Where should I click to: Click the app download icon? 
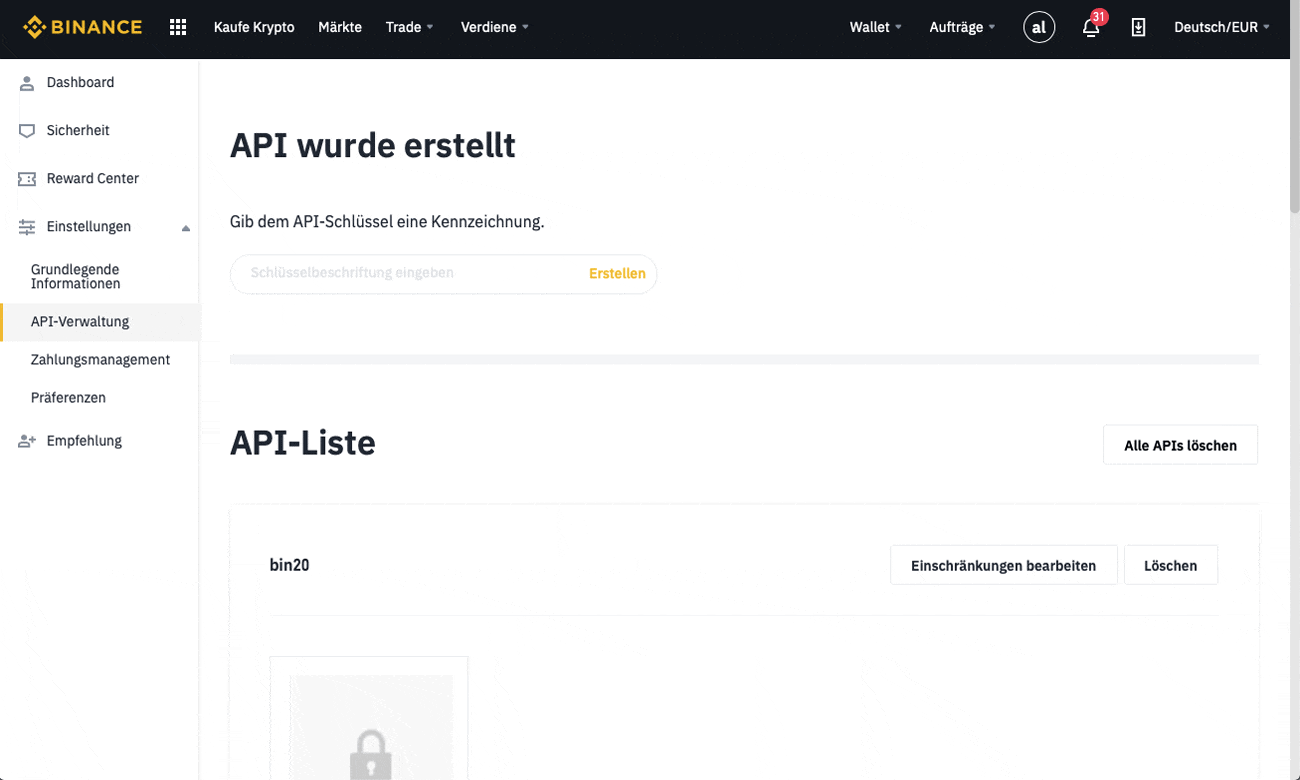(1138, 27)
